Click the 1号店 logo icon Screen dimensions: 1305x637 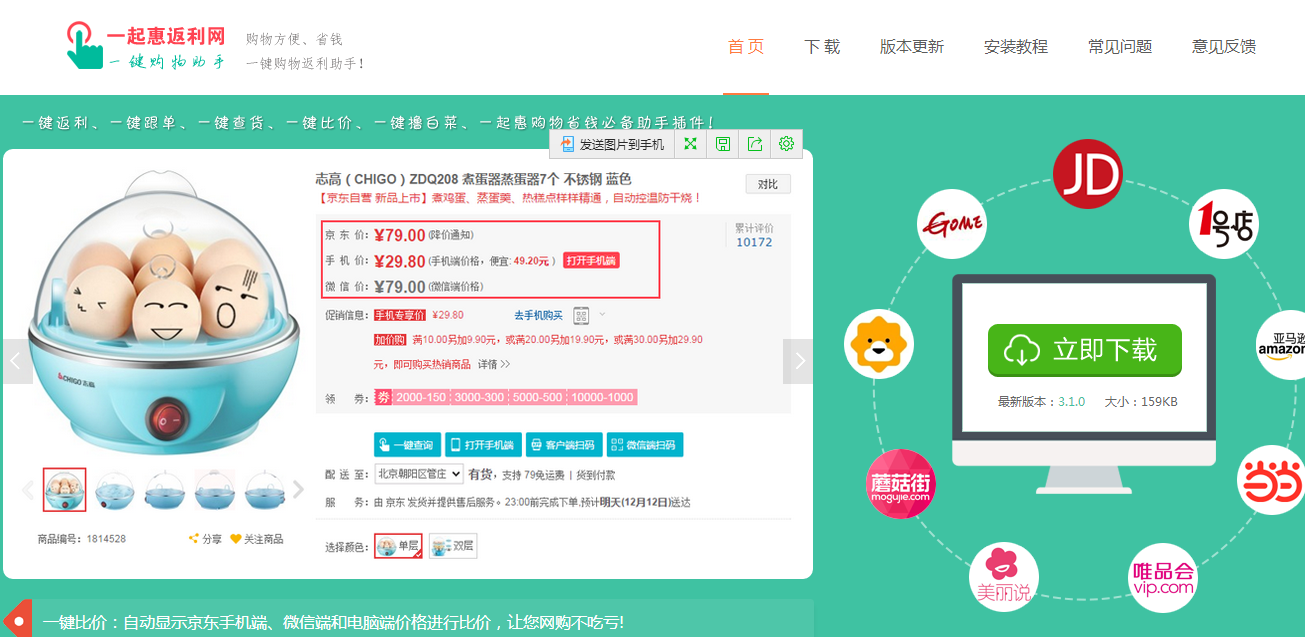[1224, 224]
